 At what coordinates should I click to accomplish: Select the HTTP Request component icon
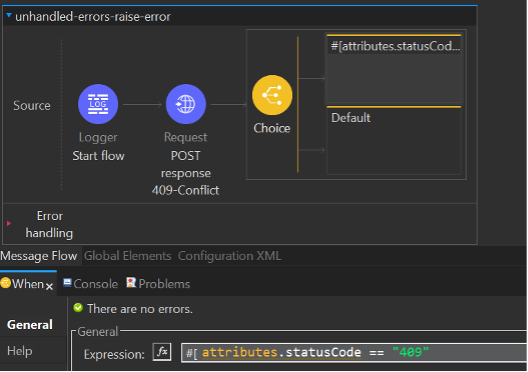186,104
